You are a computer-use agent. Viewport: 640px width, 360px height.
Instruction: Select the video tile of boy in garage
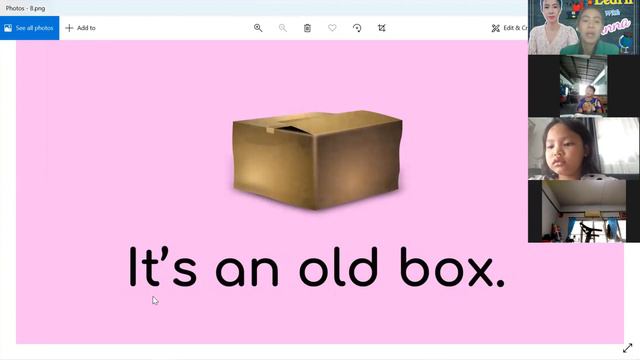584,86
